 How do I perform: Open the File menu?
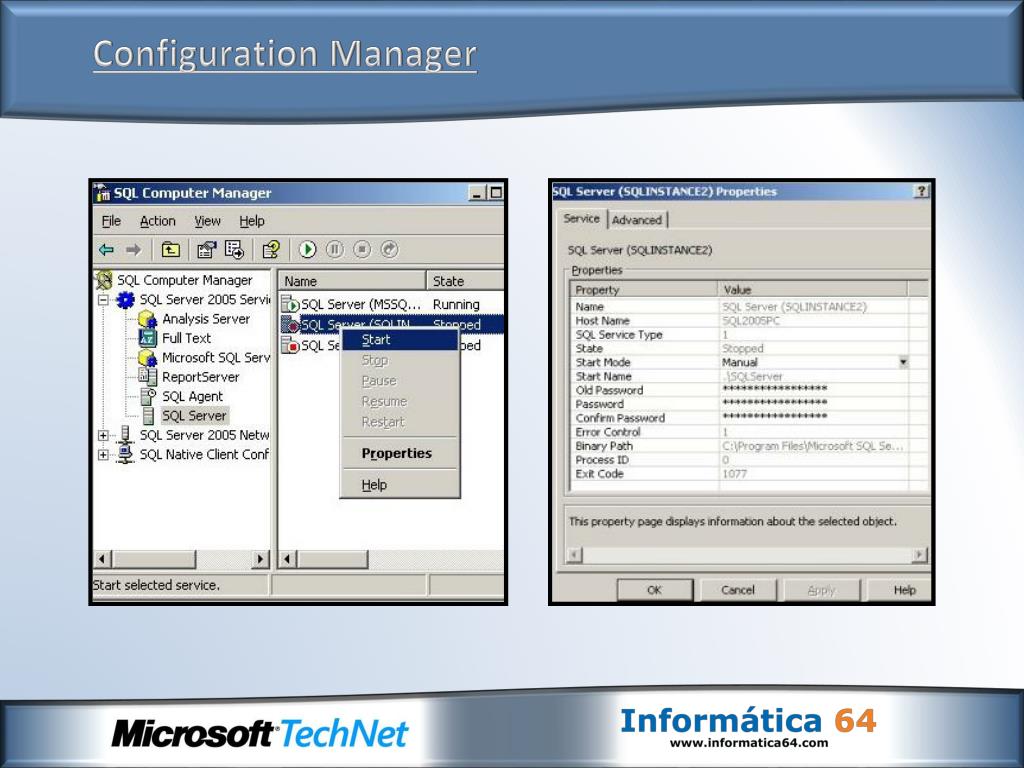[x=111, y=221]
